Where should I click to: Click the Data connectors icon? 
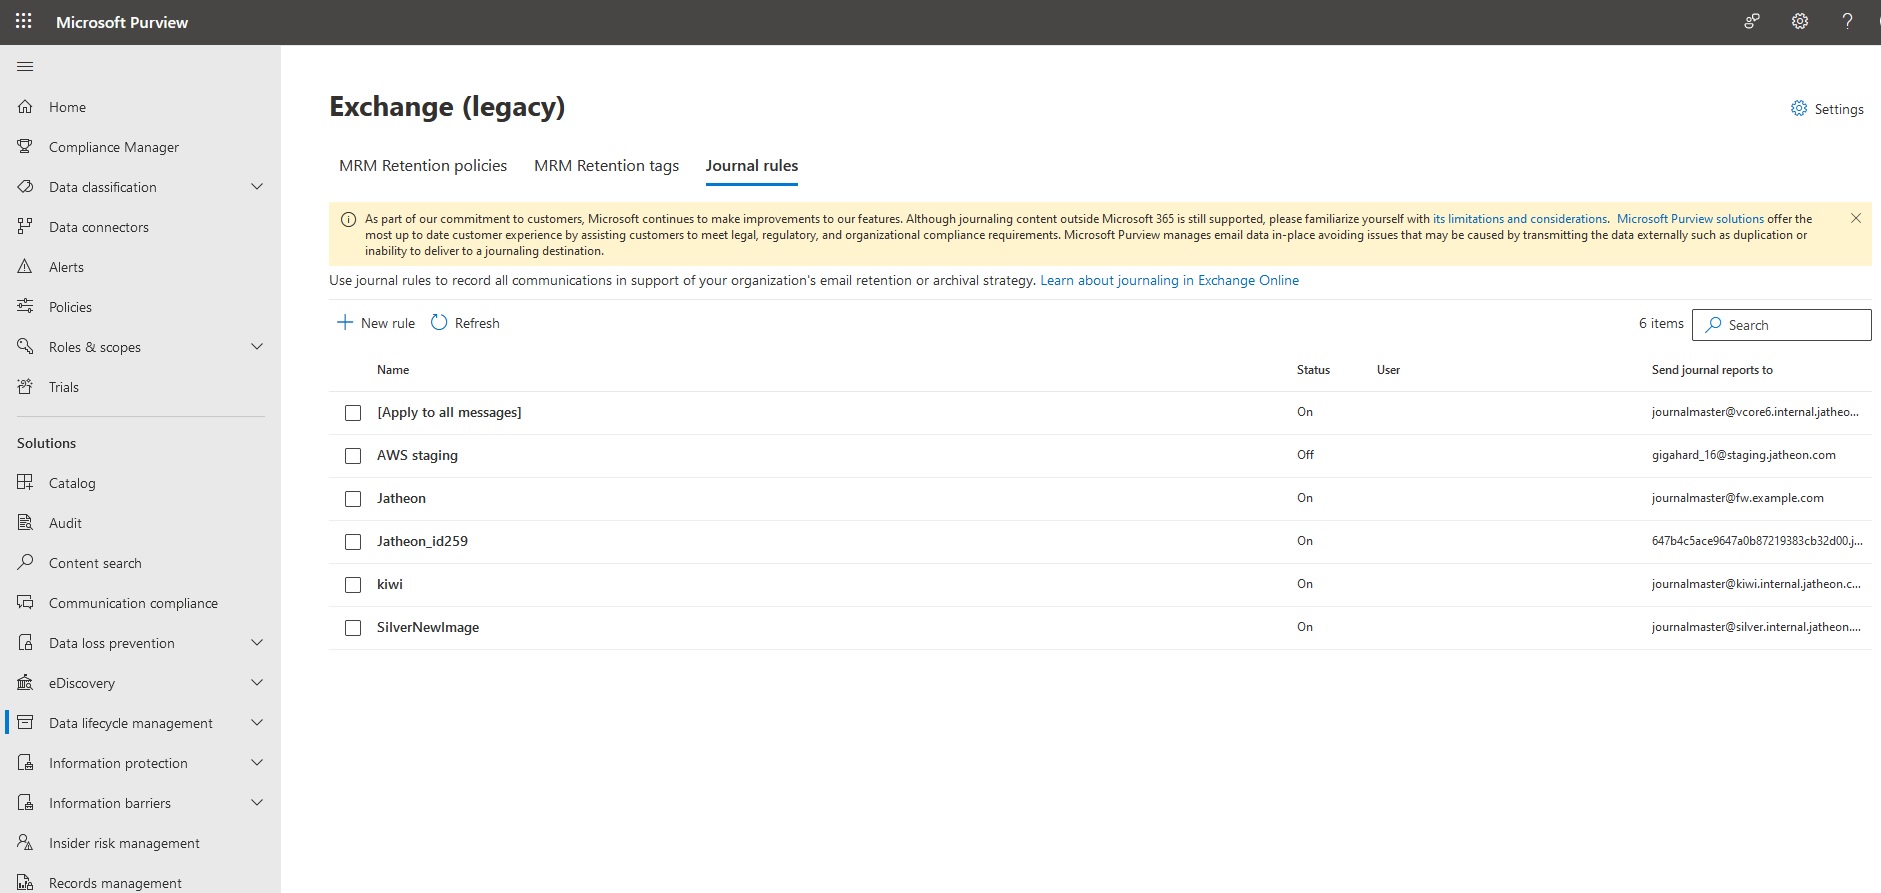pyautogui.click(x=25, y=227)
